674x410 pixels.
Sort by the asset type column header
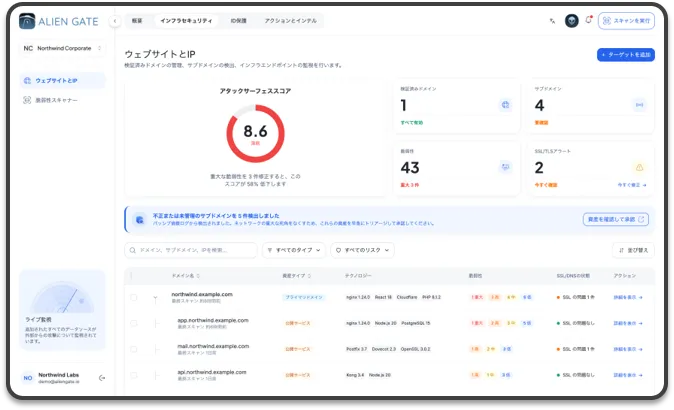(296, 275)
